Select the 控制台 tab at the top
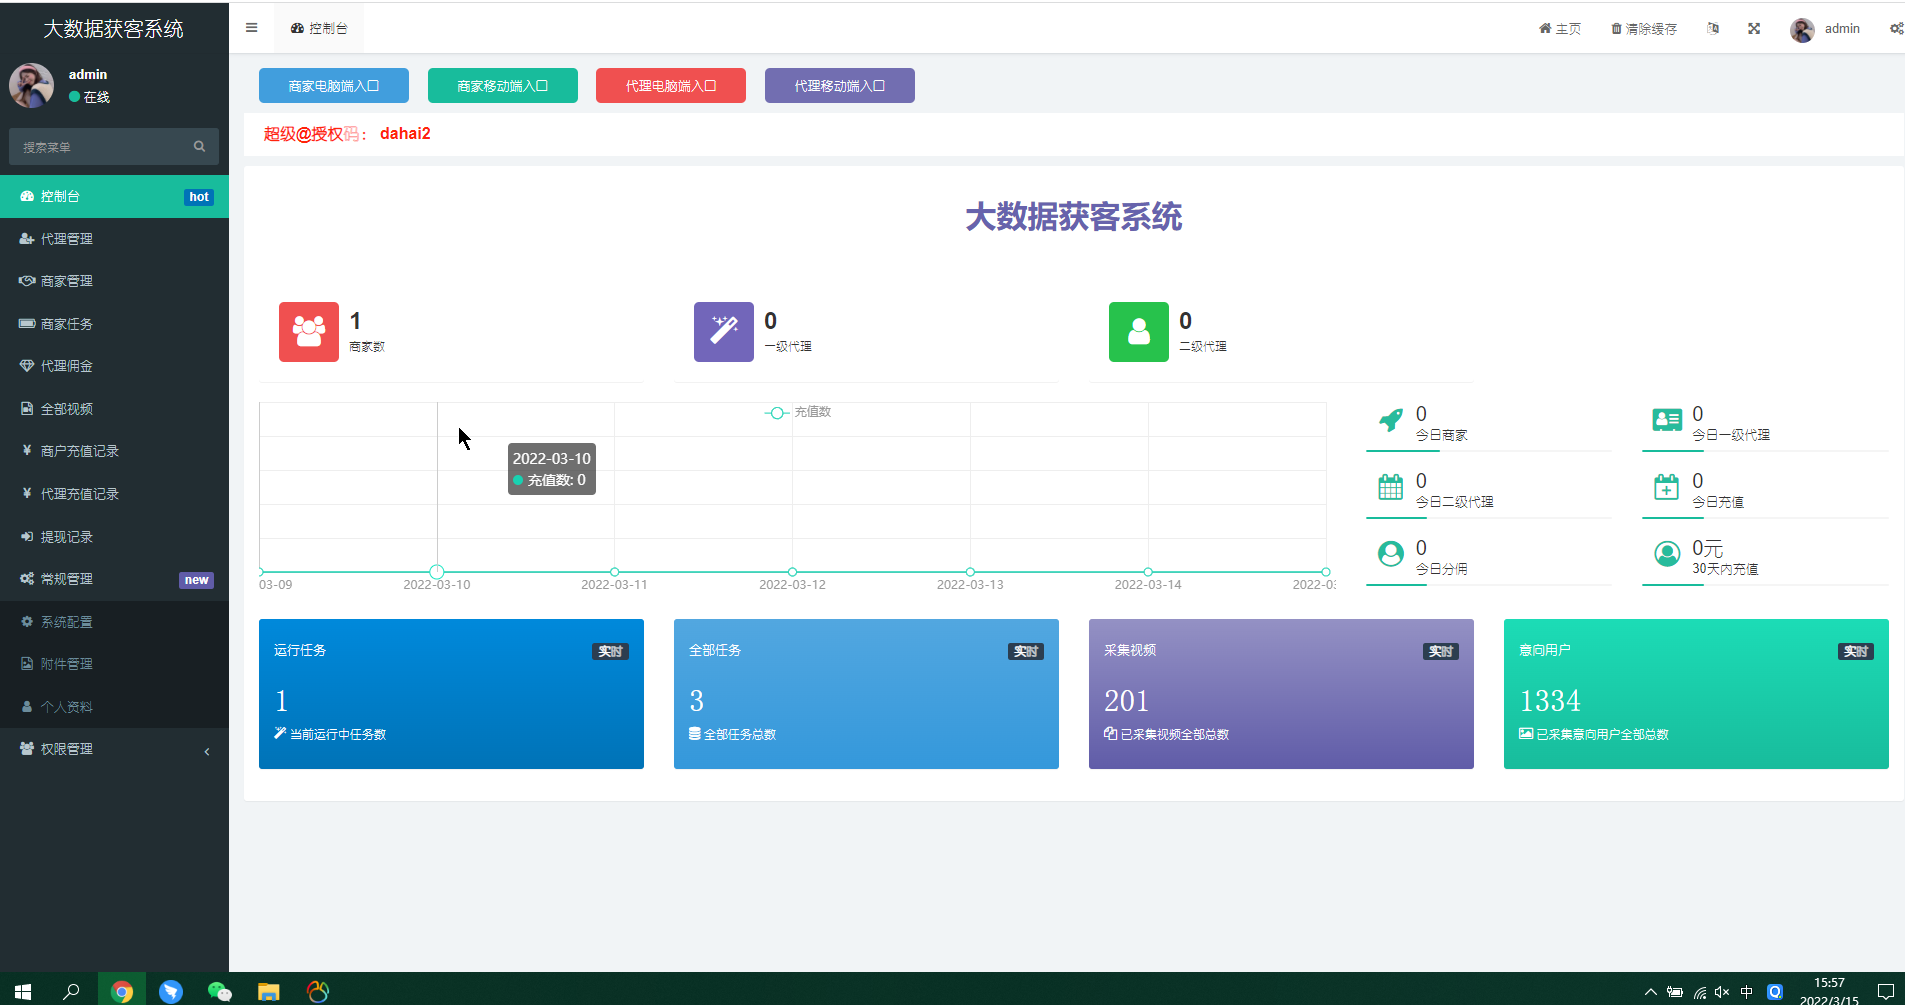Screen dimensions: 1905x1005 [320, 29]
